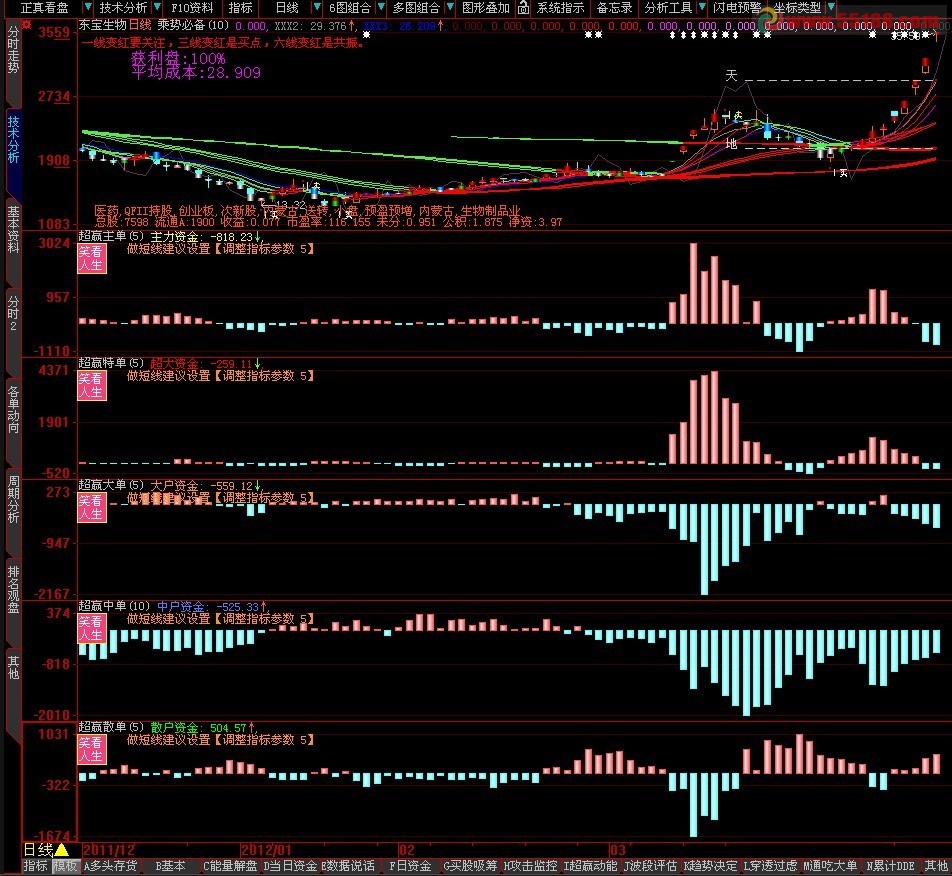Click the yellow triangle beside bottom 日线
This screenshot has width=952, height=876.
tap(62, 850)
